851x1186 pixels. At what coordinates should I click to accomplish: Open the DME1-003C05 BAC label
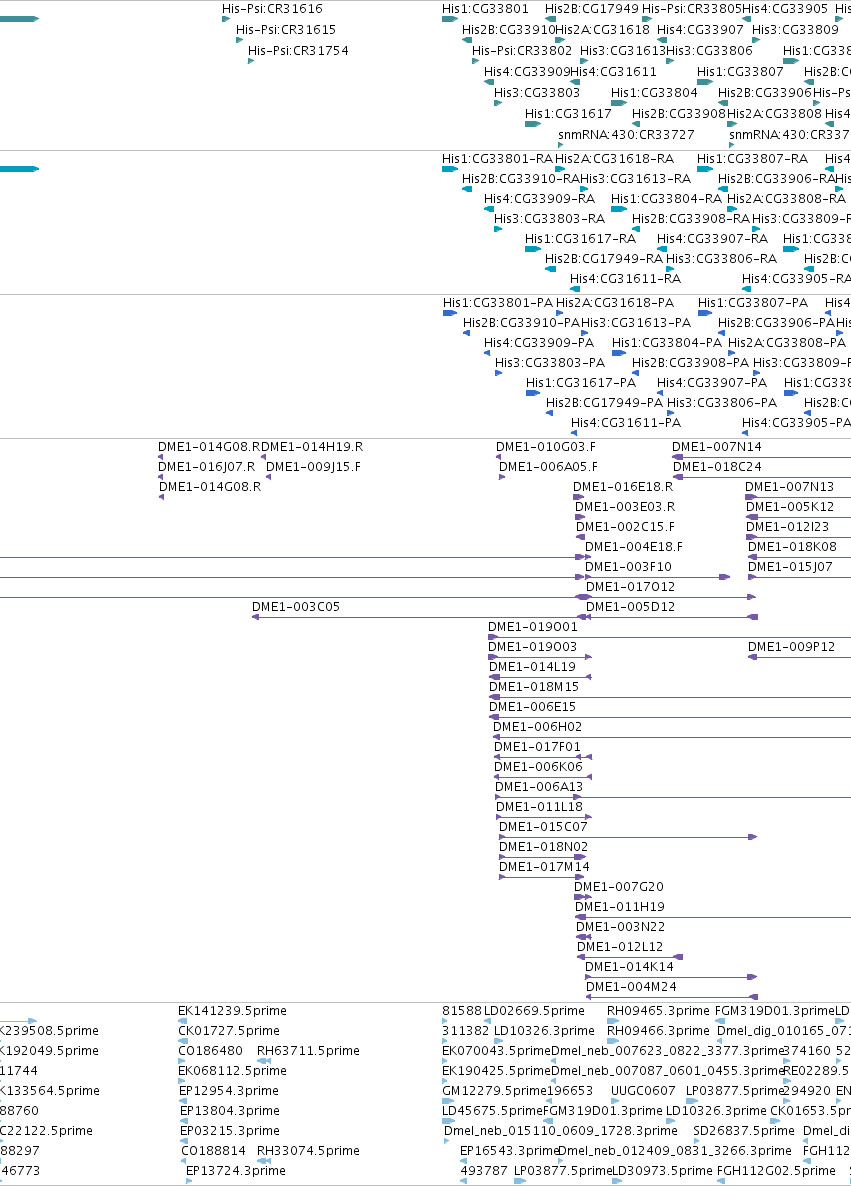(296, 607)
